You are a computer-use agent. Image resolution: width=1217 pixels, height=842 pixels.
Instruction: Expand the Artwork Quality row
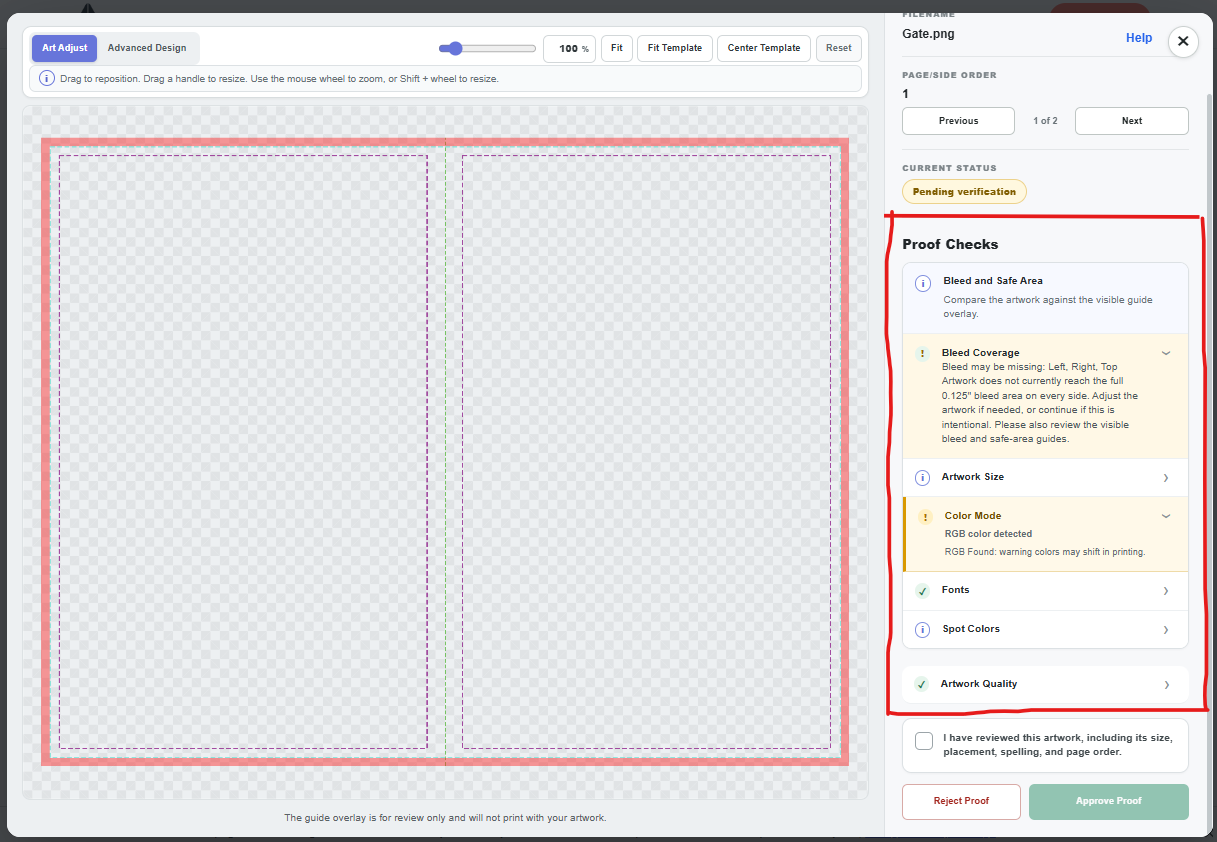pyautogui.click(x=1045, y=685)
